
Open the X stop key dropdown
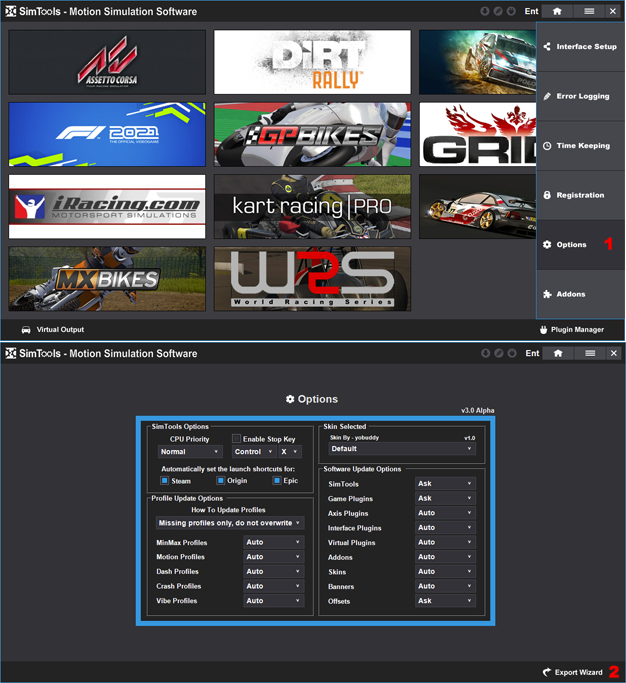click(290, 452)
